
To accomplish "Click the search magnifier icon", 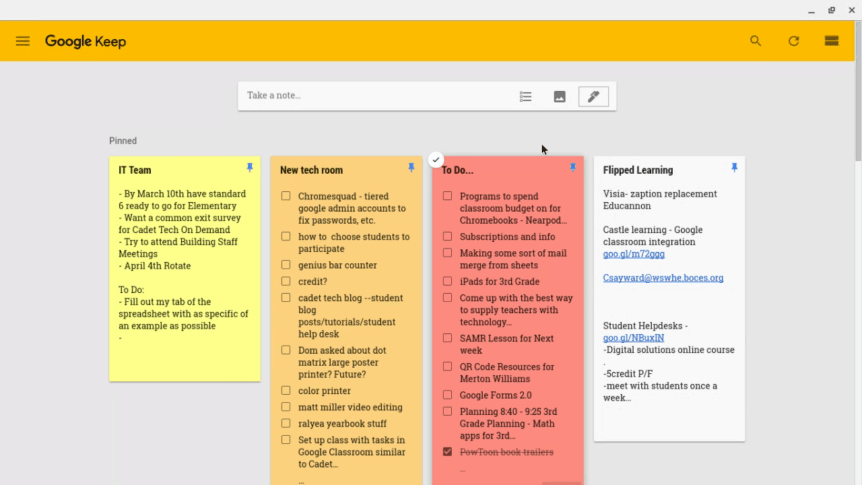I will click(755, 41).
